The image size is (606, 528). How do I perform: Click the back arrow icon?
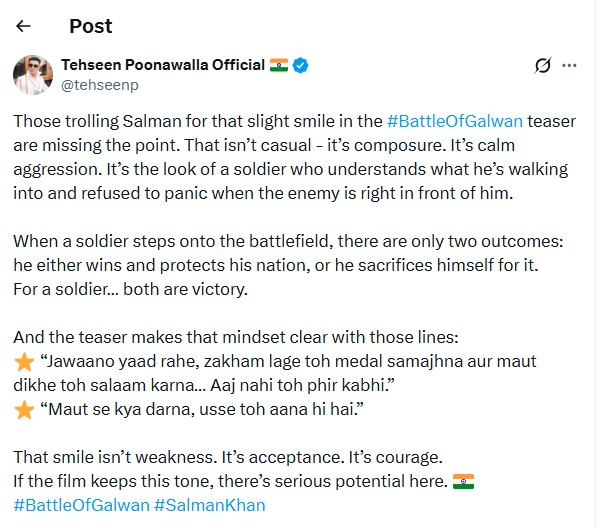[x=24, y=26]
